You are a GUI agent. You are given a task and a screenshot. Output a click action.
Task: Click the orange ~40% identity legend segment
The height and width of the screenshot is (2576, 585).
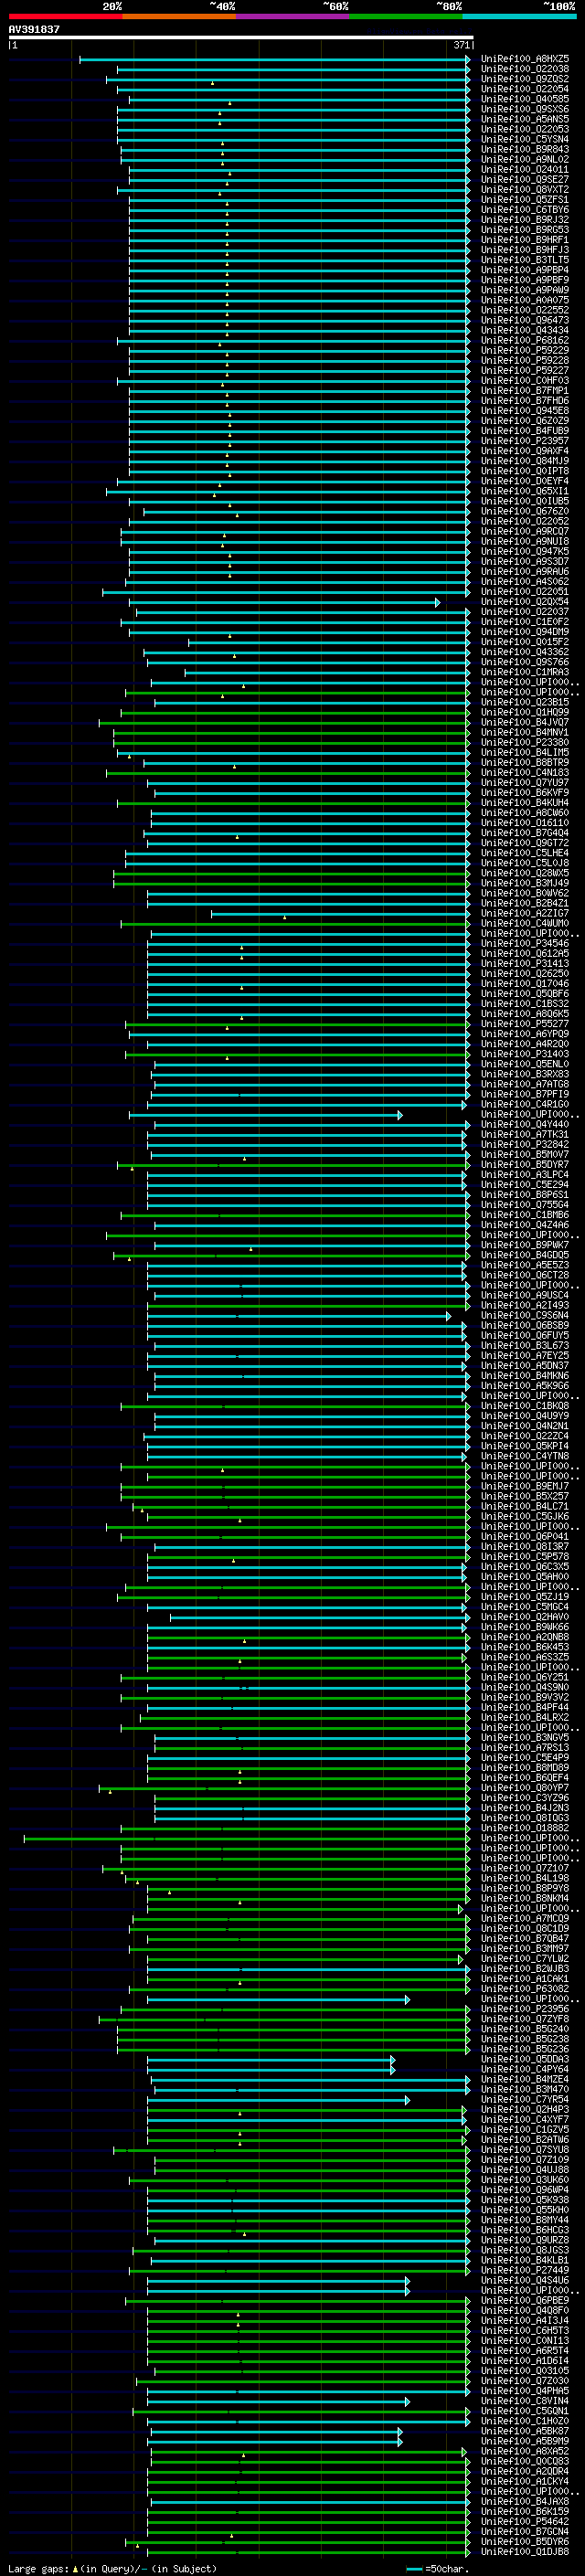coord(179,16)
